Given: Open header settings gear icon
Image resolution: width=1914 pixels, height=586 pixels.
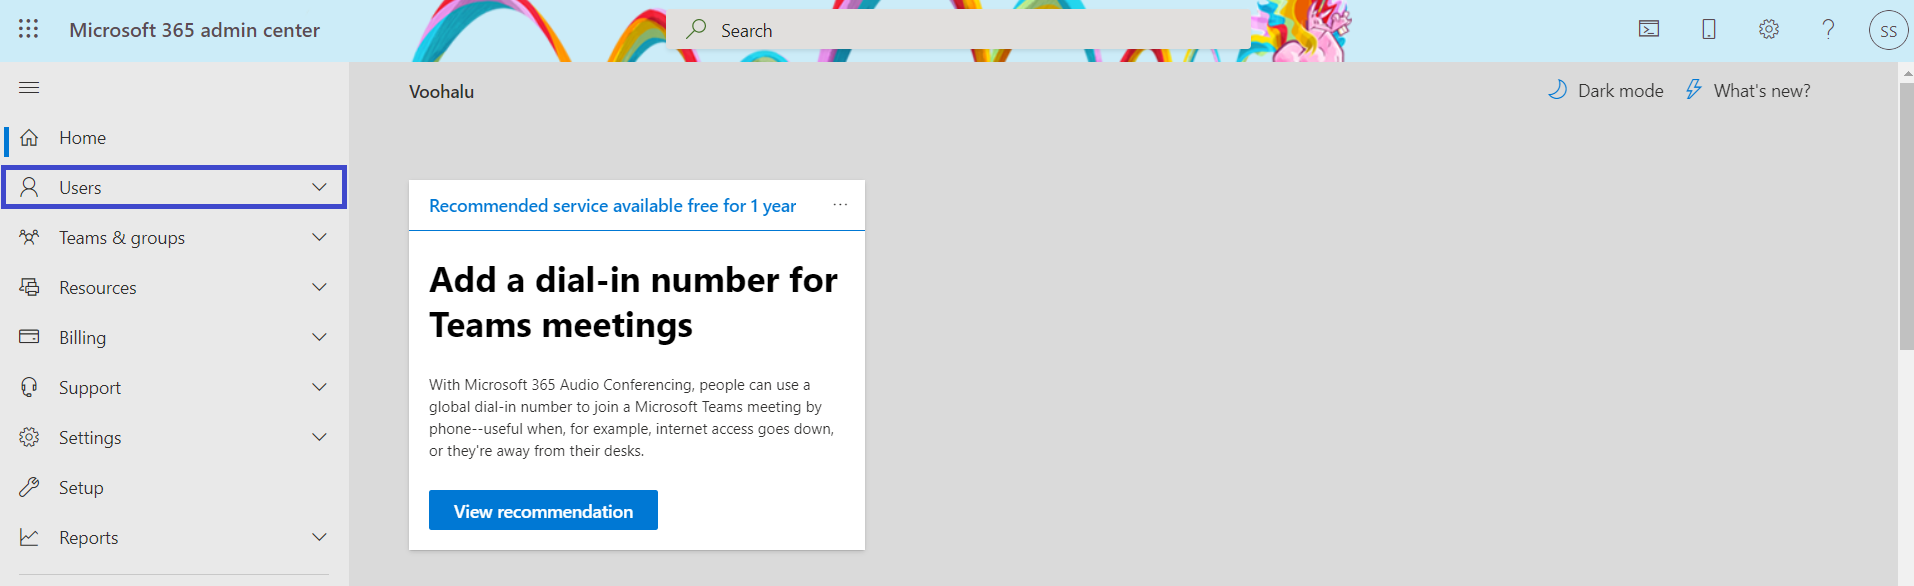Looking at the screenshot, I should tap(1769, 29).
